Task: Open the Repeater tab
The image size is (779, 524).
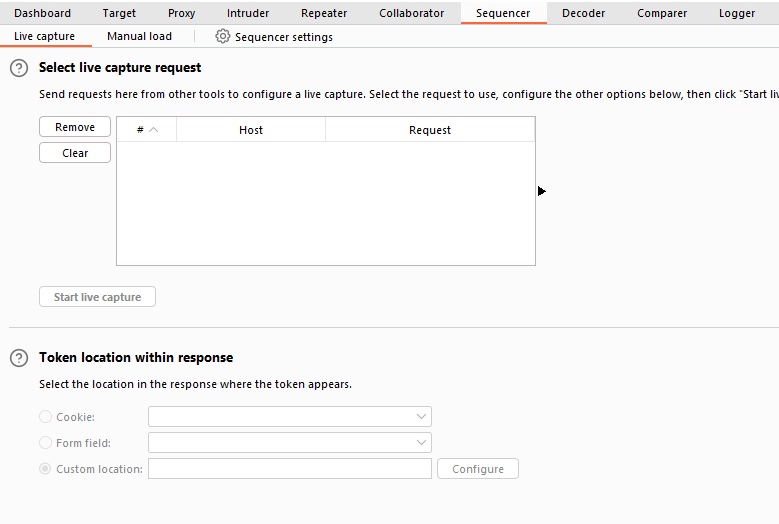Action: coord(324,13)
